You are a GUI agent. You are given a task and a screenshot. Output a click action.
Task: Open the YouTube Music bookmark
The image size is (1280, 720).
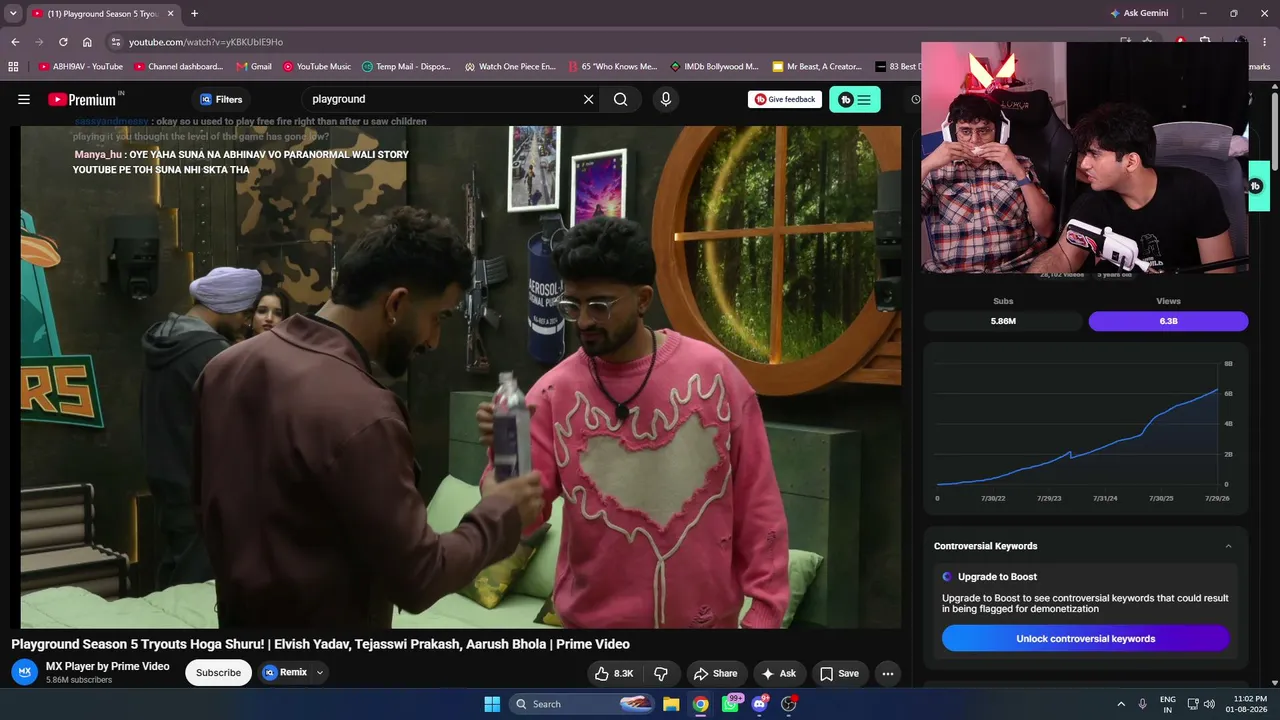pyautogui.click(x=317, y=67)
